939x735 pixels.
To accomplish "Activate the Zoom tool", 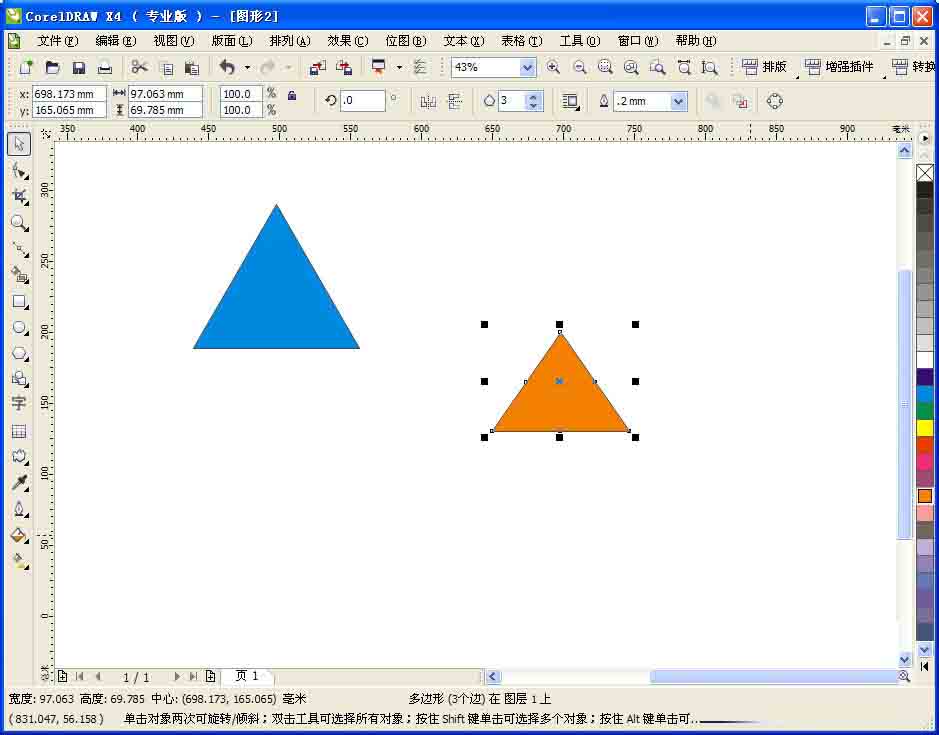I will tap(18, 223).
